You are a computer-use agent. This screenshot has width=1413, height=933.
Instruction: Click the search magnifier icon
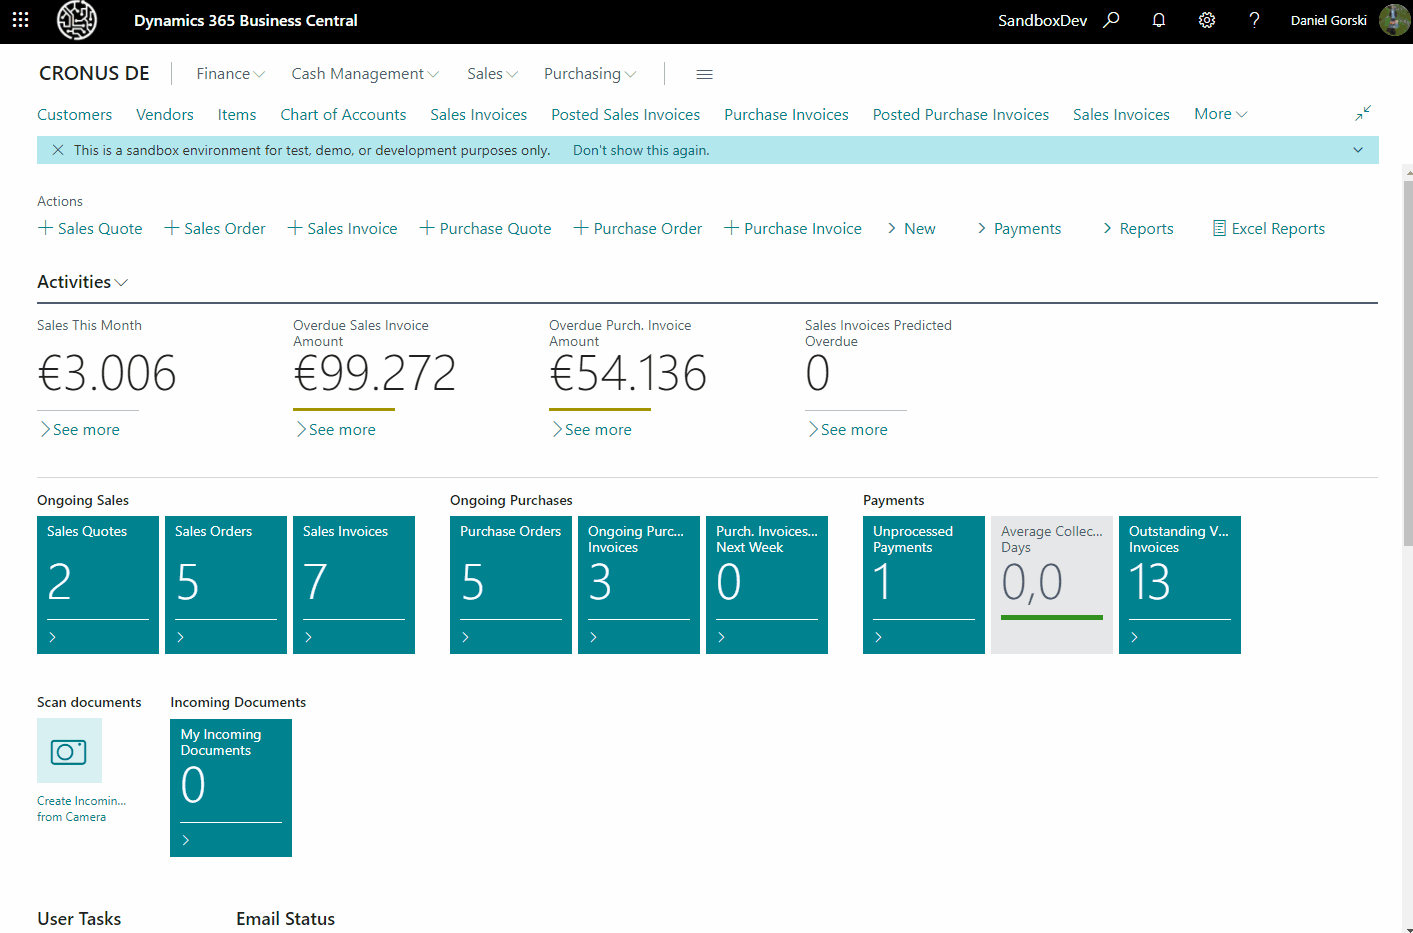[1111, 20]
